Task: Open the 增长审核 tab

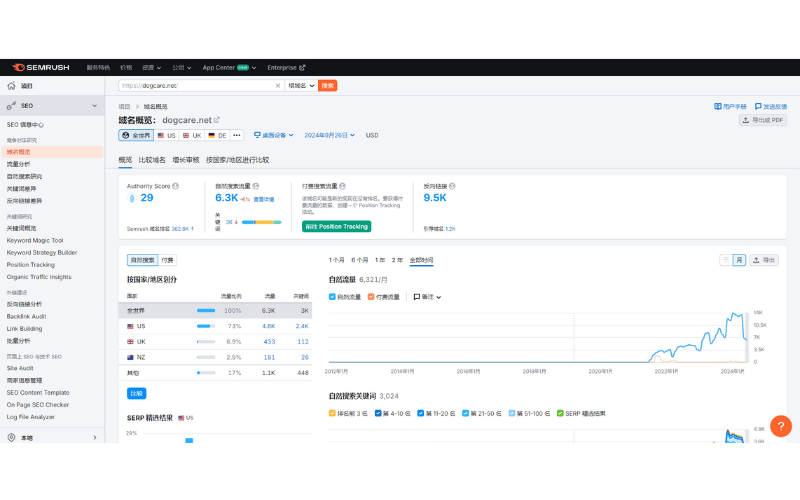Action: pos(186,160)
